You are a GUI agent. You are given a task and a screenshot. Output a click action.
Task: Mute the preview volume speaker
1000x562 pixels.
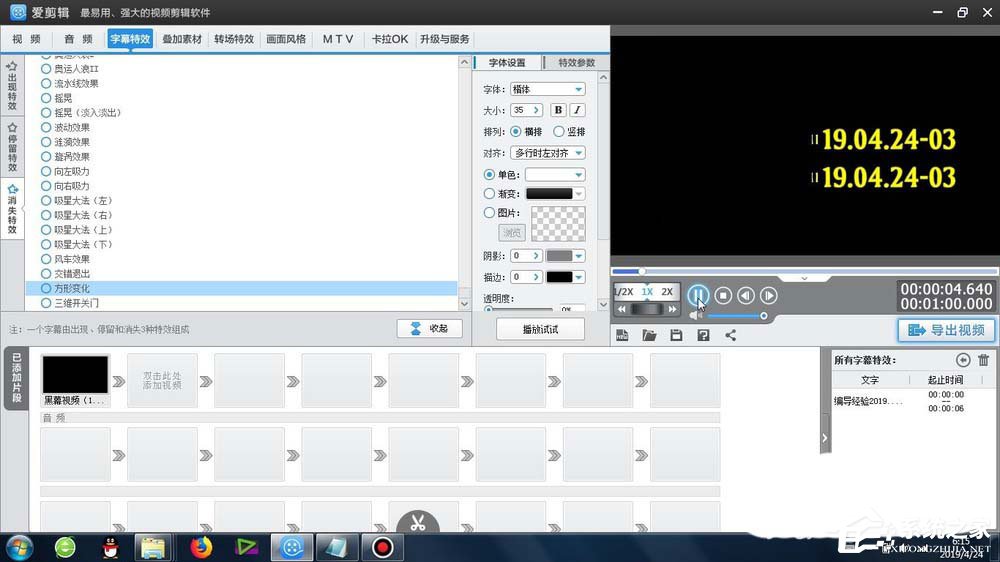click(695, 315)
